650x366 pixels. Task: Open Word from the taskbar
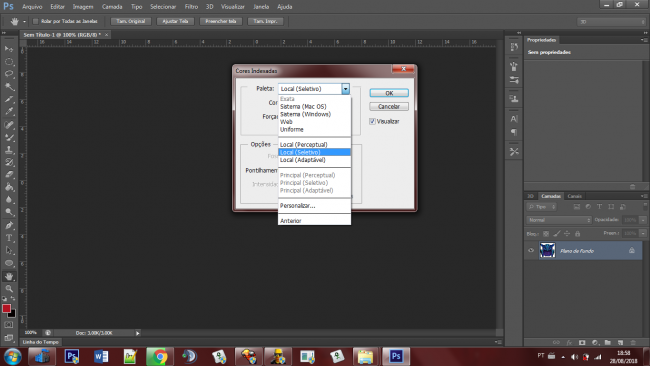point(101,356)
